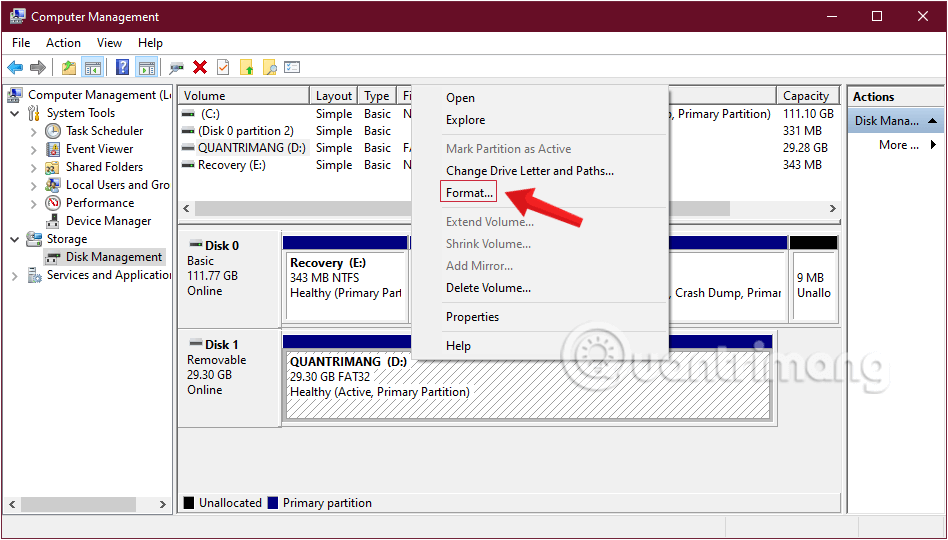The image size is (948, 540).
Task: Toggle the Show/Hide Action Pane icon
Action: tap(146, 67)
